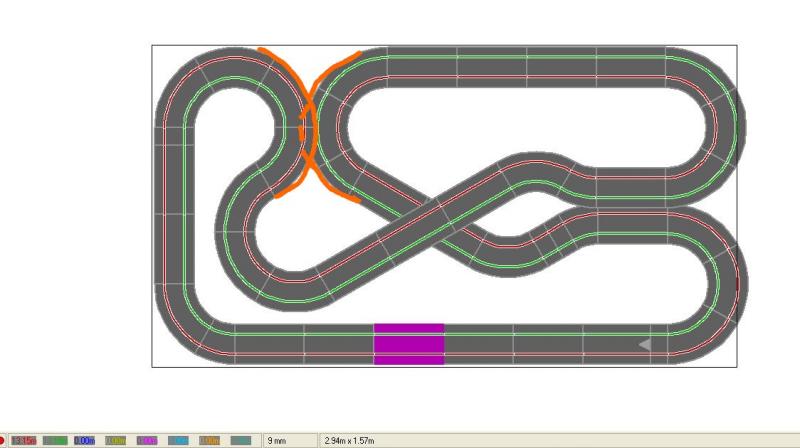The image size is (800, 448).
Task: Select the green lane length indicator
Action: click(55, 440)
